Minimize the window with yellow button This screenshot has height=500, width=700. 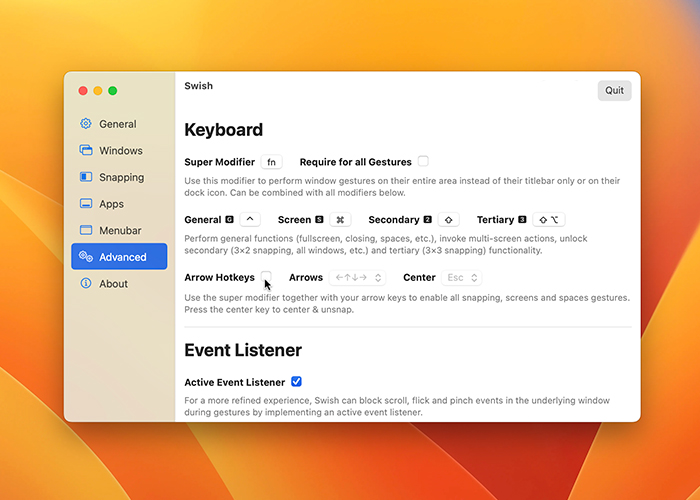pyautogui.click(x=98, y=91)
